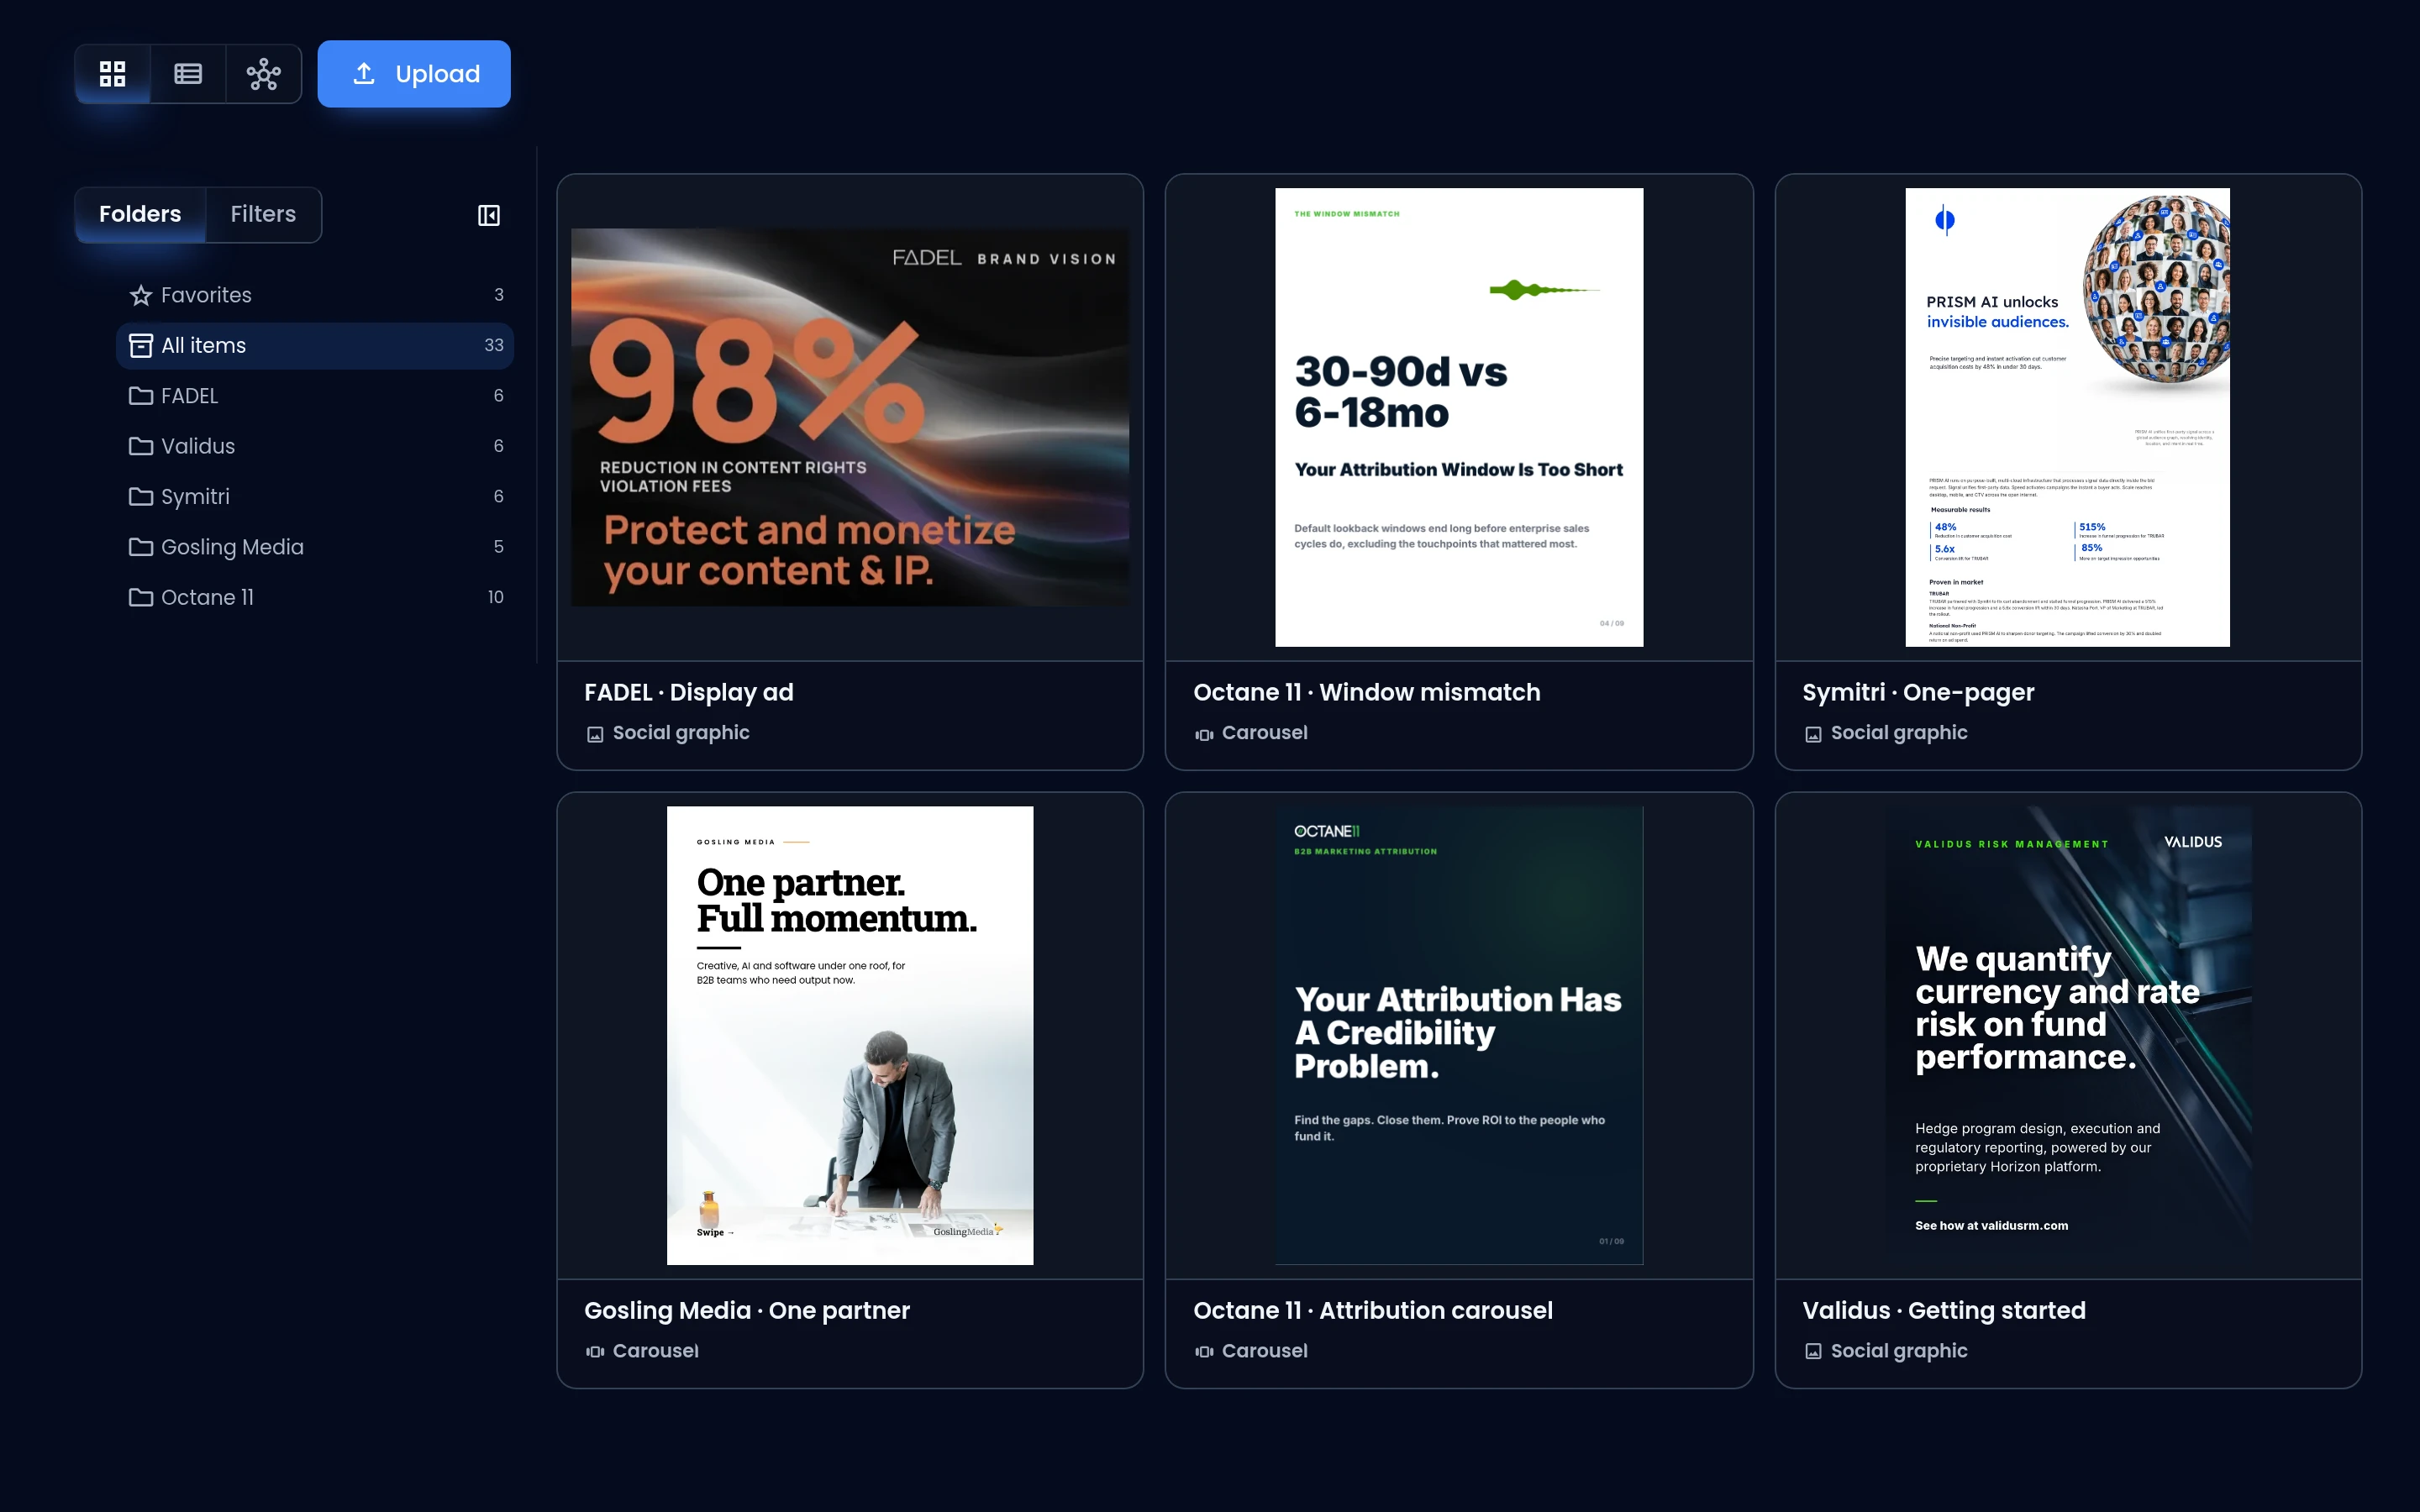Image resolution: width=2420 pixels, height=1512 pixels.
Task: Switch to list view
Action: [x=188, y=74]
